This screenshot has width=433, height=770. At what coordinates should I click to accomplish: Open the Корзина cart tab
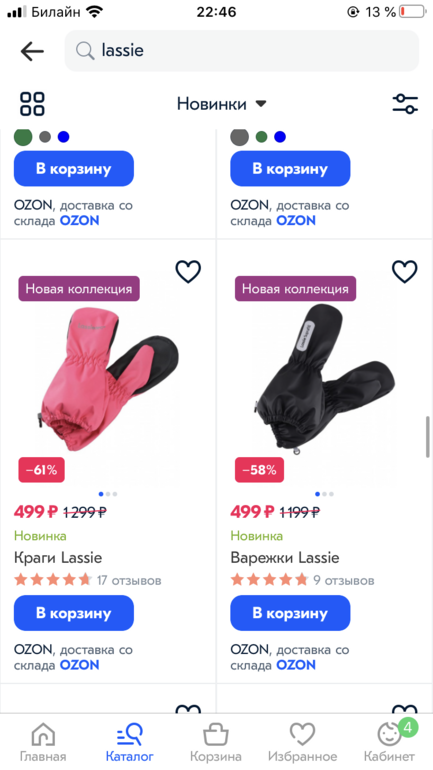(216, 742)
